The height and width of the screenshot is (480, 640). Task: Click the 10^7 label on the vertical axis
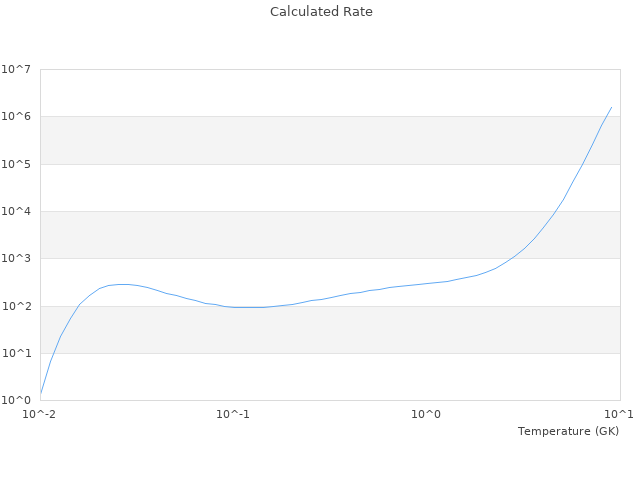pyautogui.click(x=15, y=70)
